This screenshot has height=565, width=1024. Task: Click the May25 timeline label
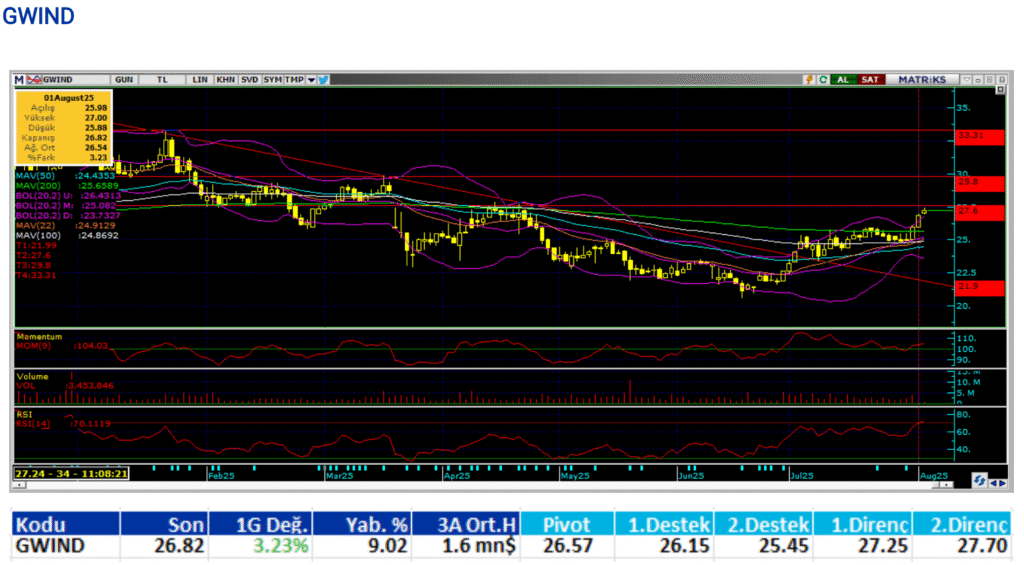pyautogui.click(x=575, y=476)
